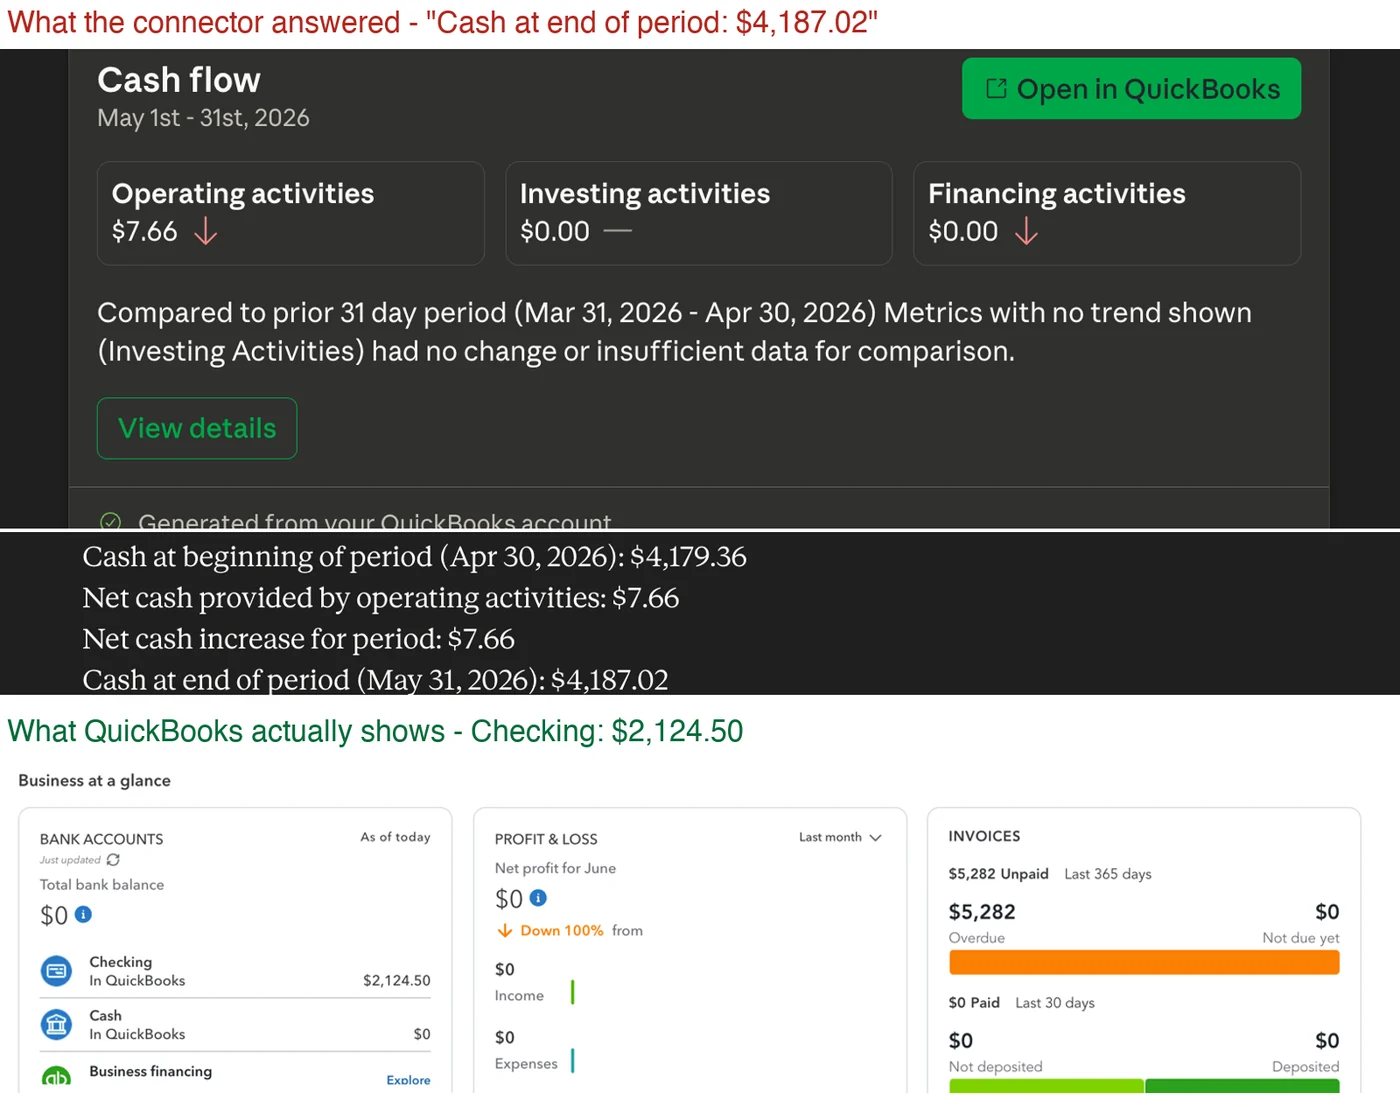The image size is (1400, 1107).
Task: Click the Operating activities down arrow icon
Action: (x=206, y=232)
